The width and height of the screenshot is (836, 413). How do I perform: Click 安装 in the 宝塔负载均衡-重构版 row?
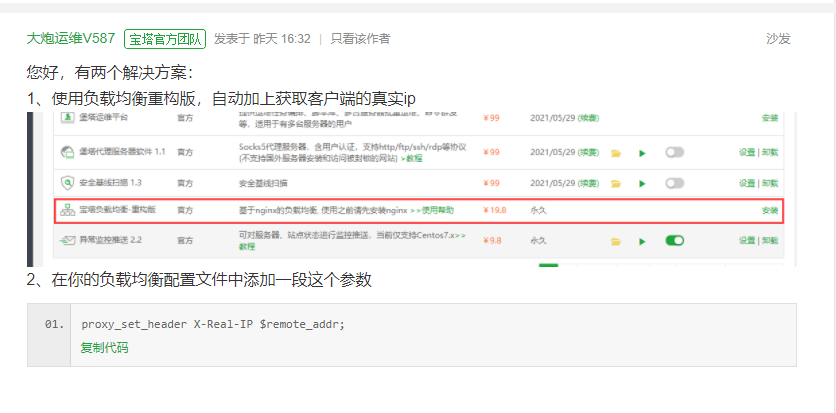(x=770, y=210)
